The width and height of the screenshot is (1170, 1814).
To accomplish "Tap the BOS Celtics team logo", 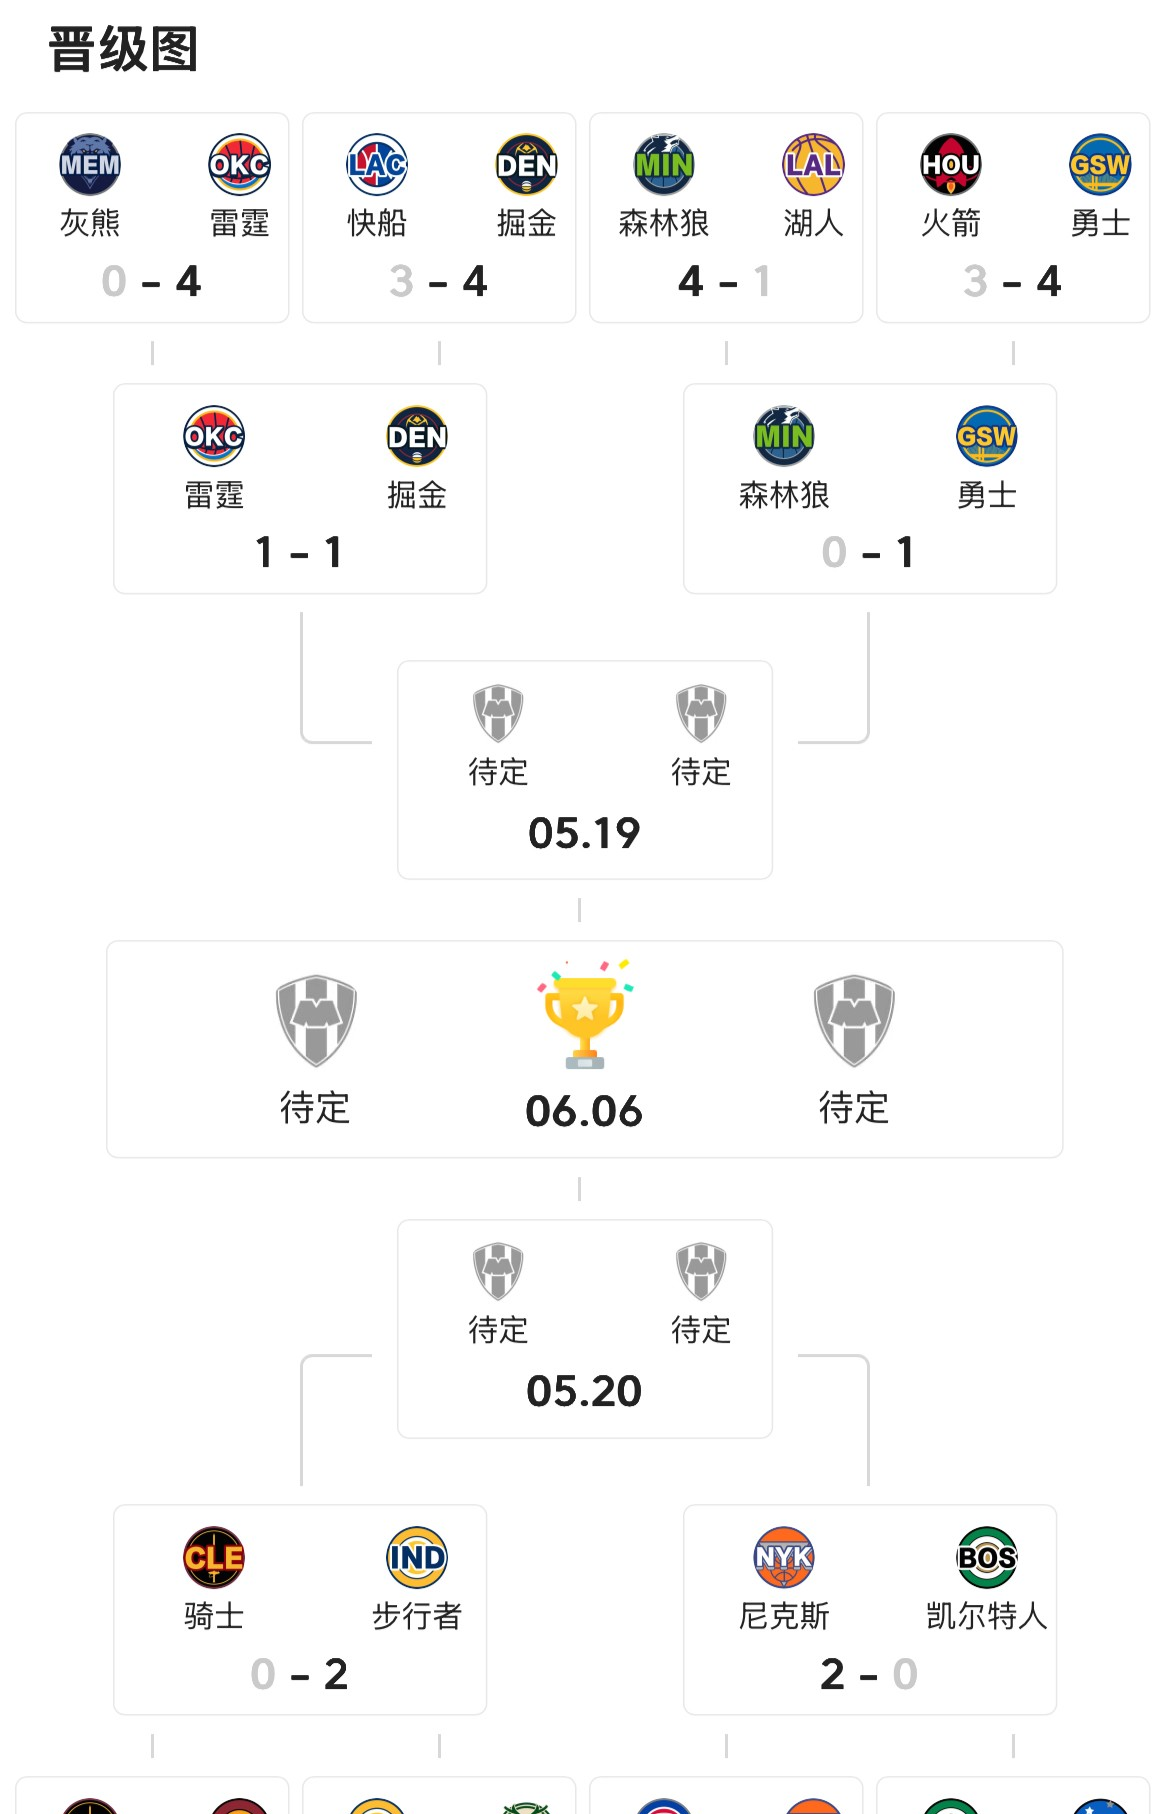I will [987, 1557].
